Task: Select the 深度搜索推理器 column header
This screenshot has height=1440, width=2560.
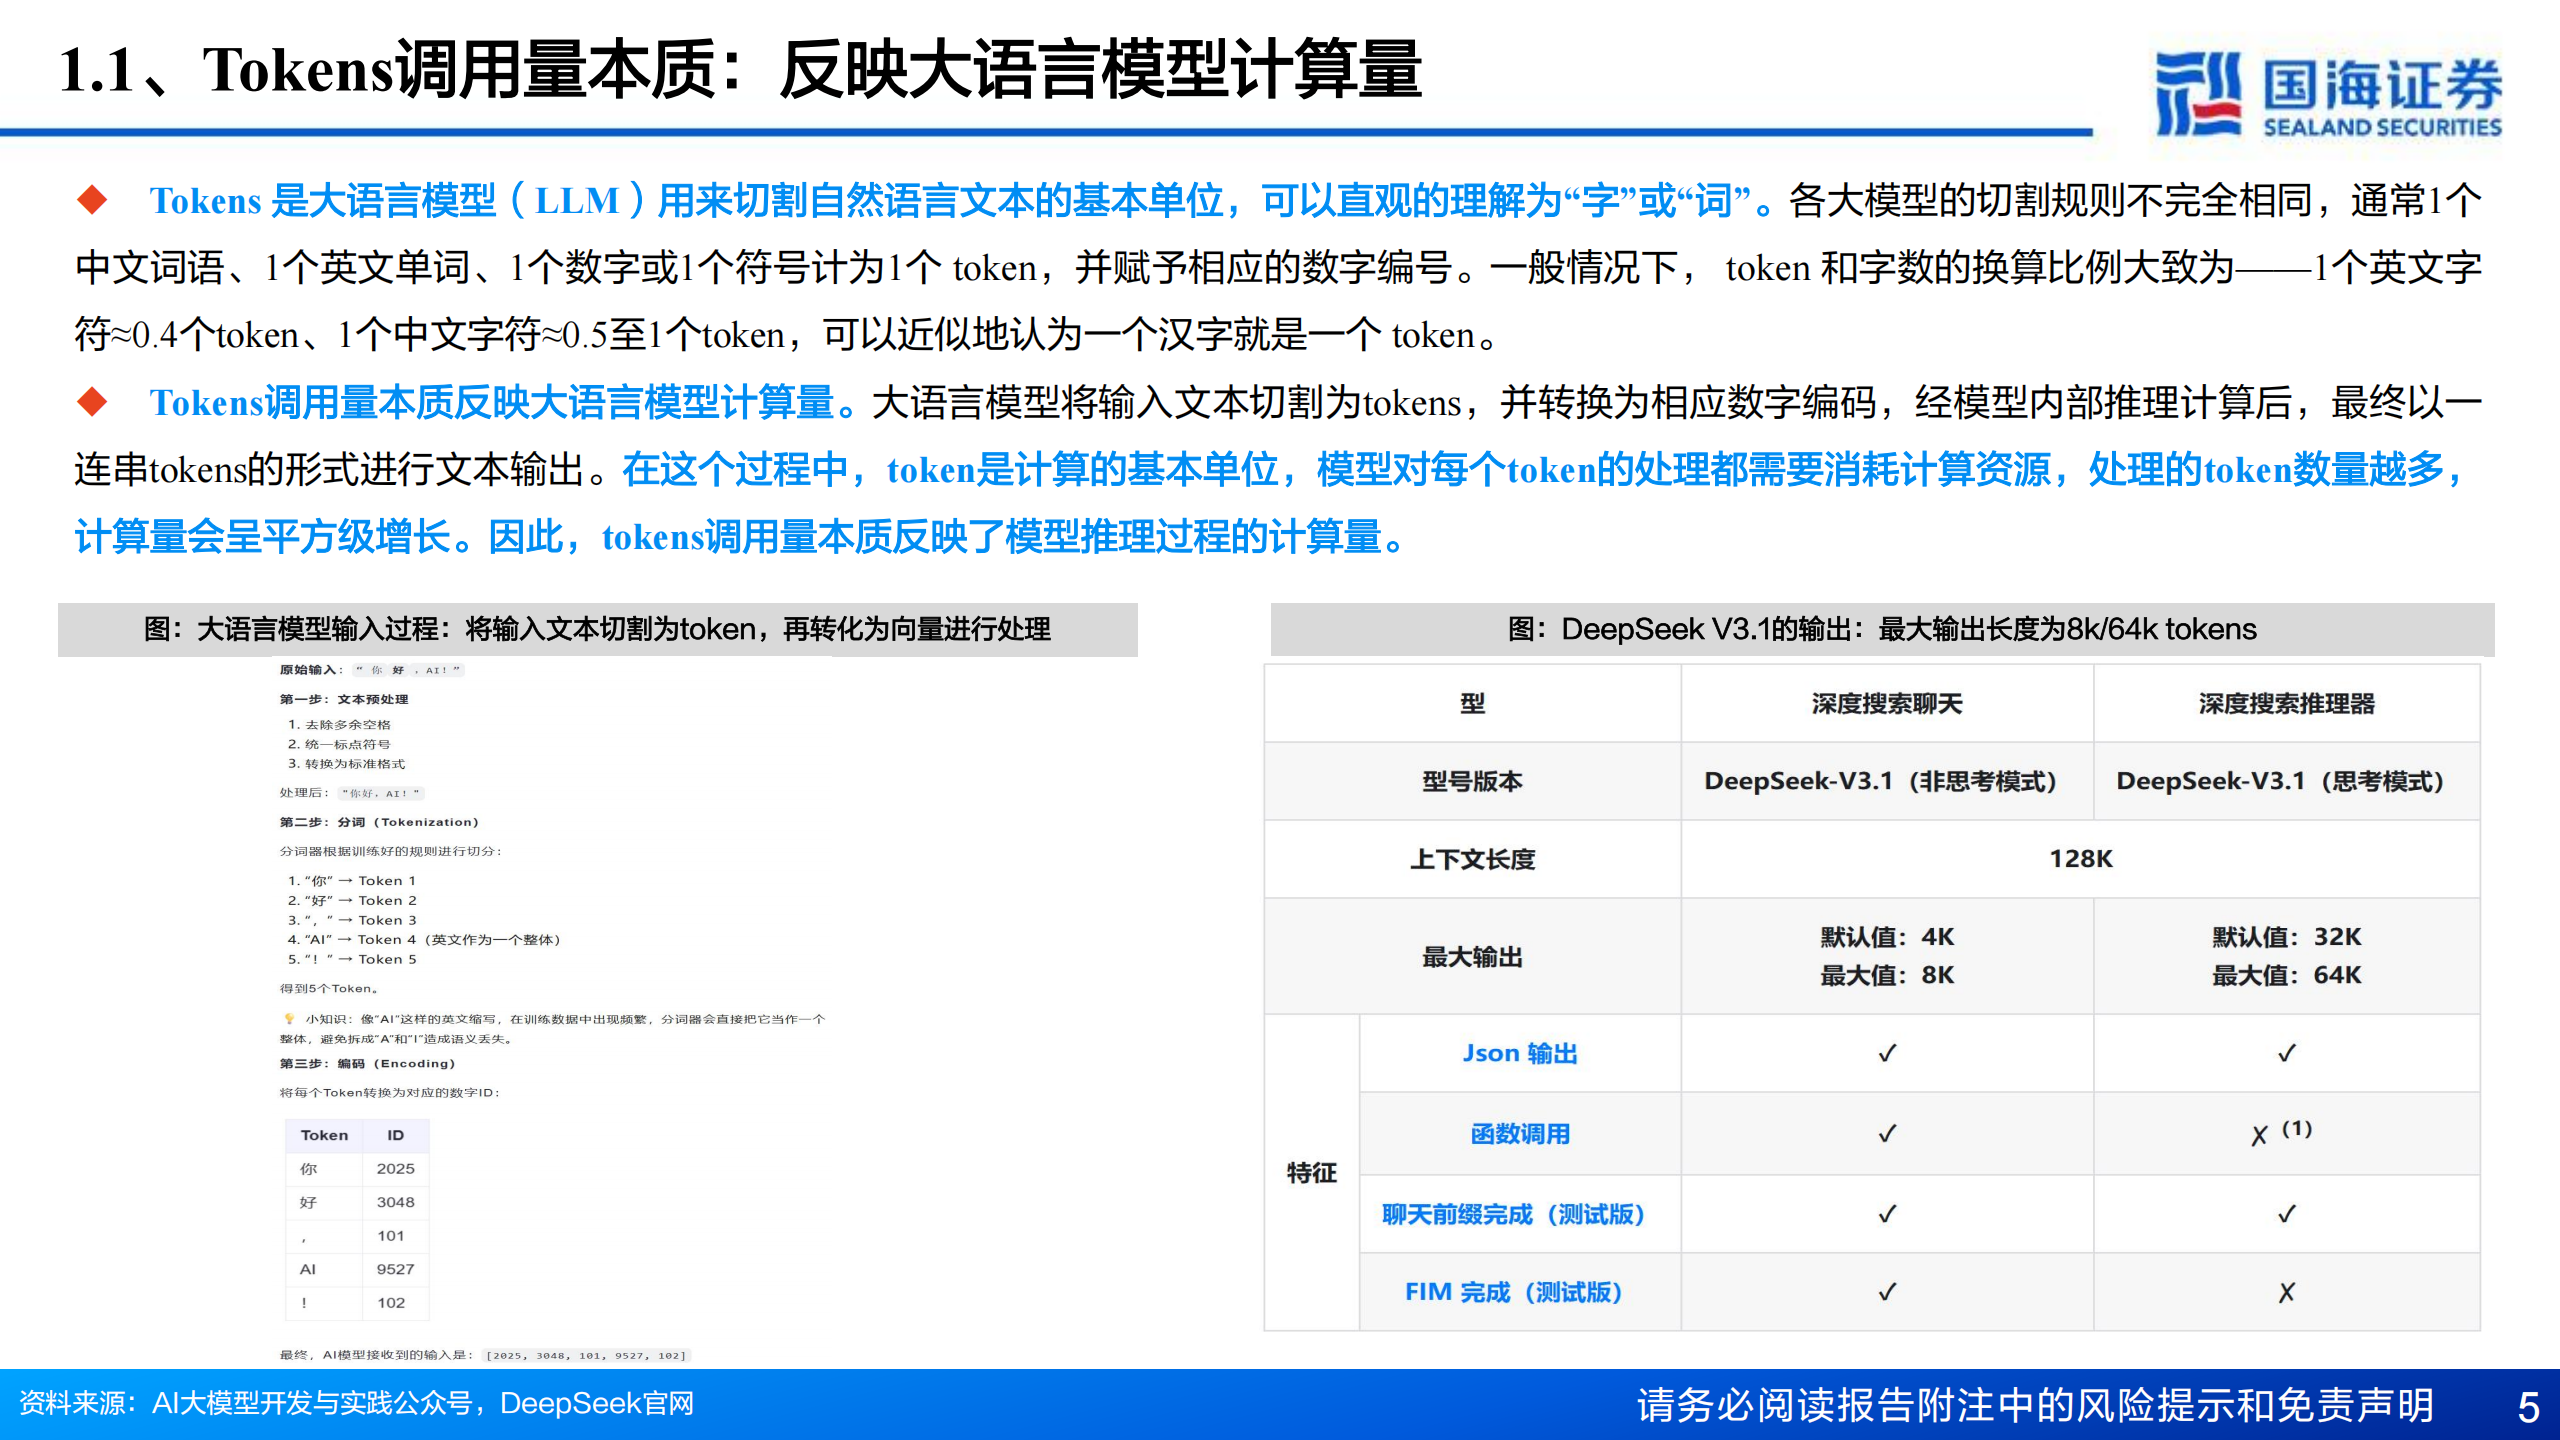Action: coord(2286,703)
